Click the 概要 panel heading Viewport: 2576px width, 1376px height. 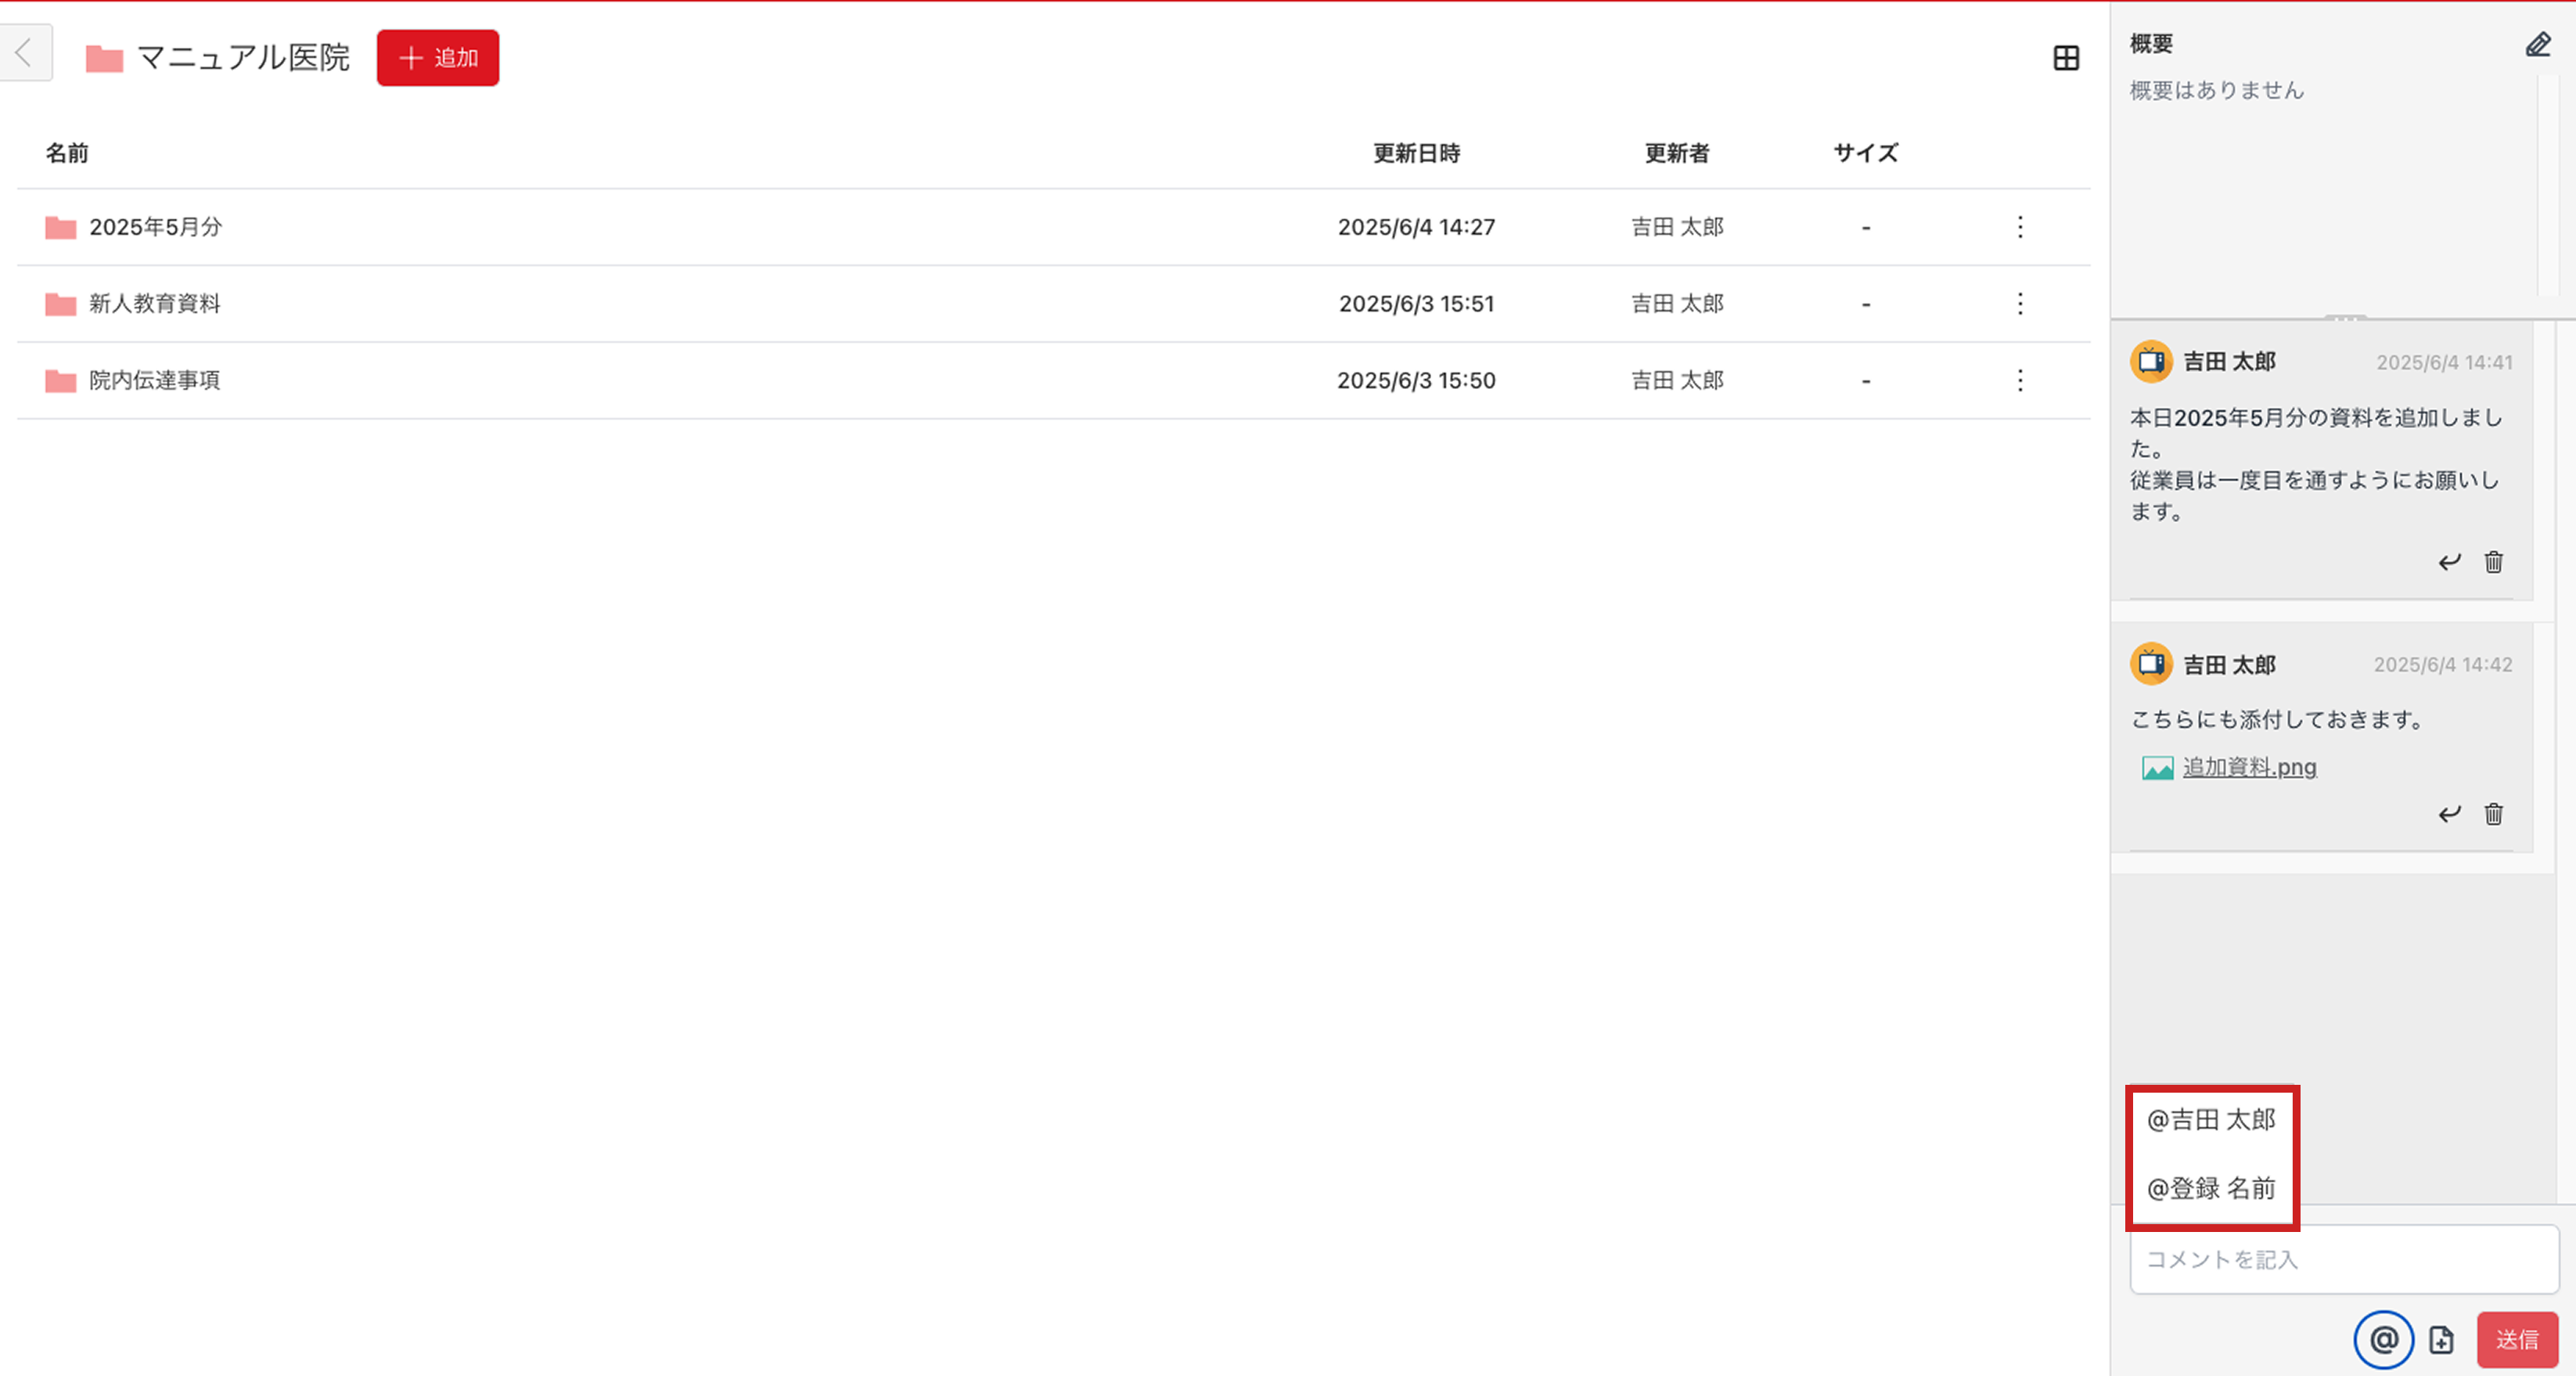pyautogui.click(x=2151, y=43)
